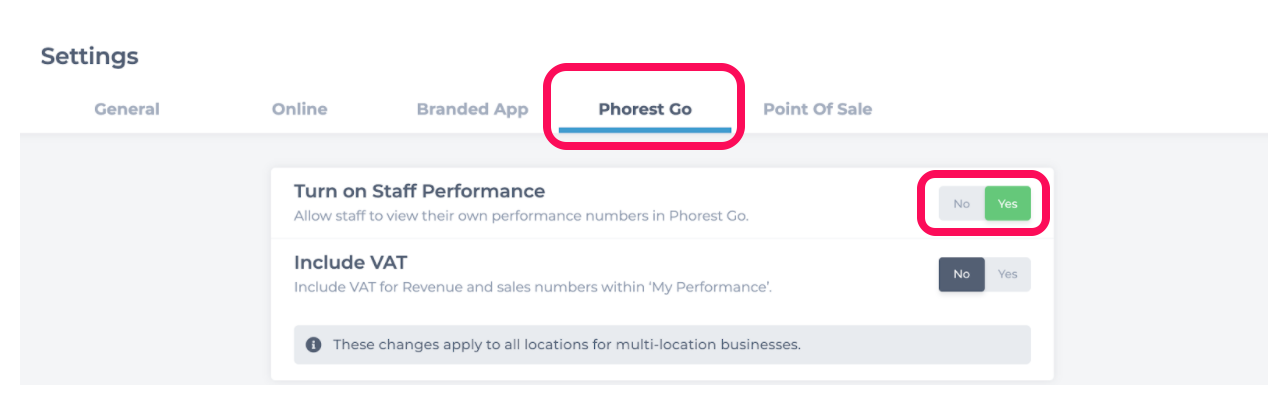Click the 'Phorest Go' mention in staff description

[x=706, y=215]
